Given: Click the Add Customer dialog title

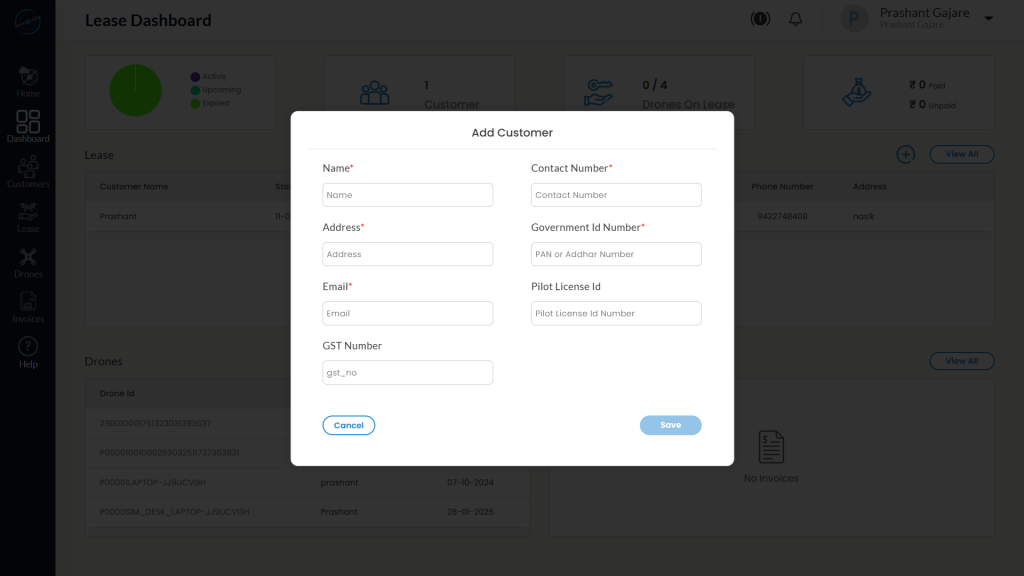Looking at the screenshot, I should click(x=512, y=133).
